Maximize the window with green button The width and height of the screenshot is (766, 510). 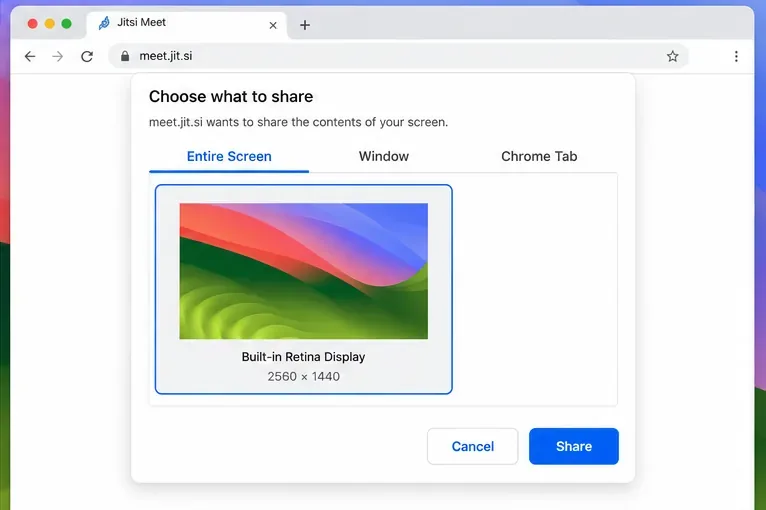[66, 23]
